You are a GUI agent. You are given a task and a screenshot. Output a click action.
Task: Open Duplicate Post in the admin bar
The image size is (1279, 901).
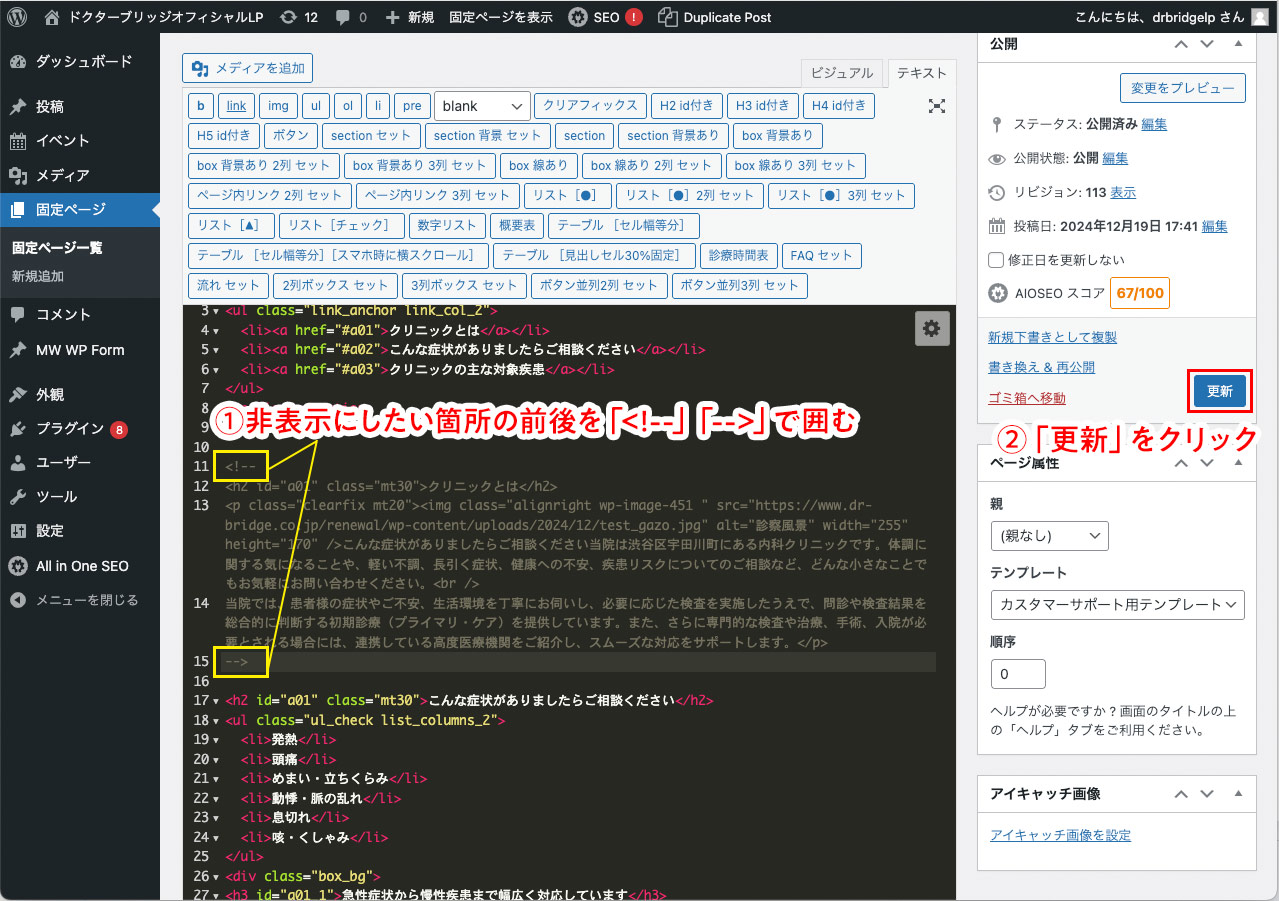pyautogui.click(x=715, y=17)
